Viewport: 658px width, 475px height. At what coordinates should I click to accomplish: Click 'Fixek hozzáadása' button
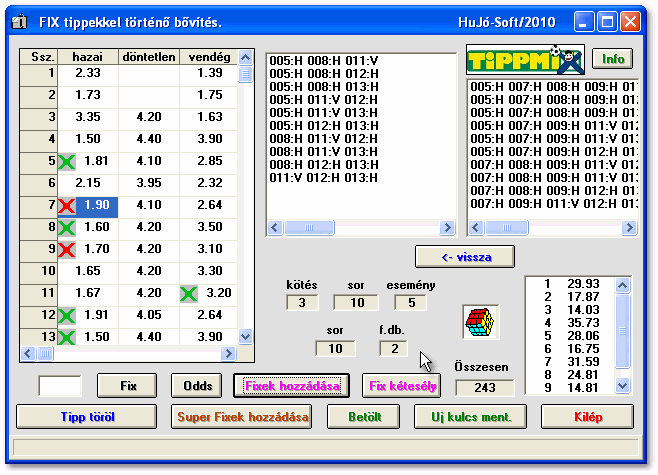(x=292, y=386)
